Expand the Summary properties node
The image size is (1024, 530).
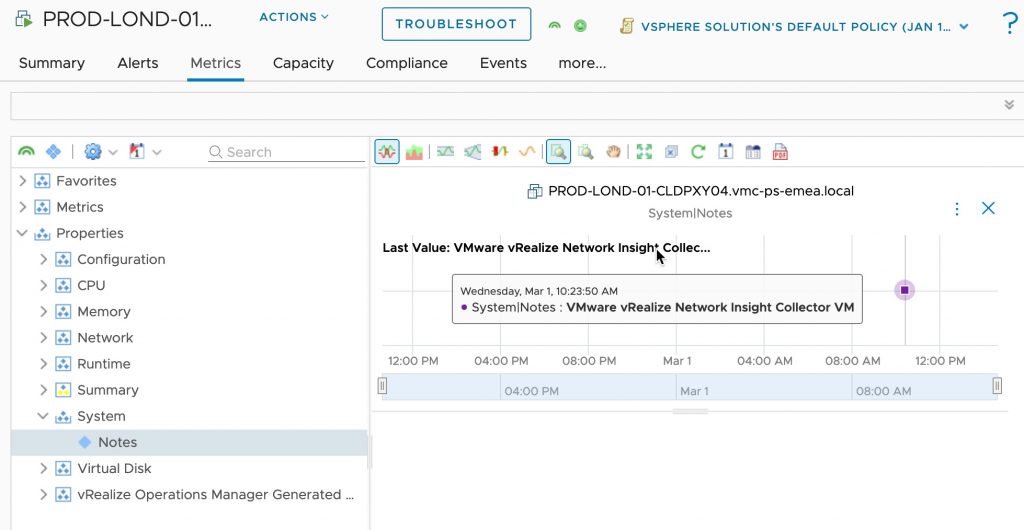(x=44, y=390)
